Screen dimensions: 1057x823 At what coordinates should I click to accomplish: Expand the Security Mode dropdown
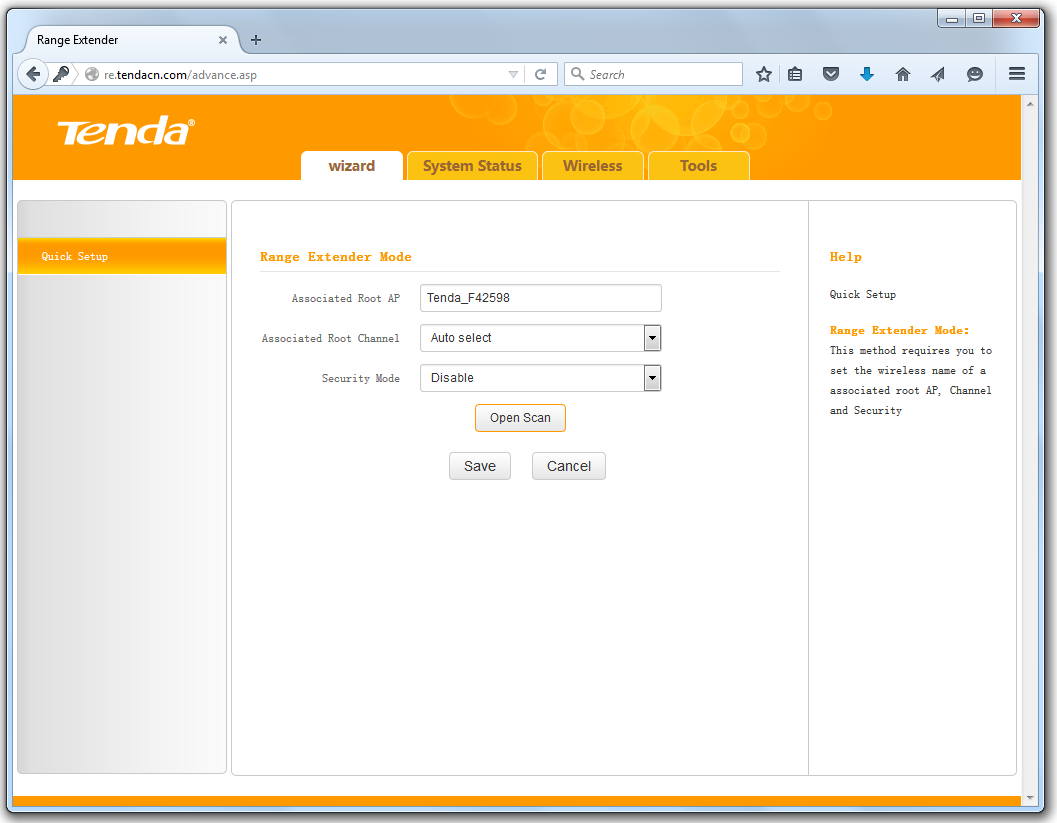[x=652, y=378]
